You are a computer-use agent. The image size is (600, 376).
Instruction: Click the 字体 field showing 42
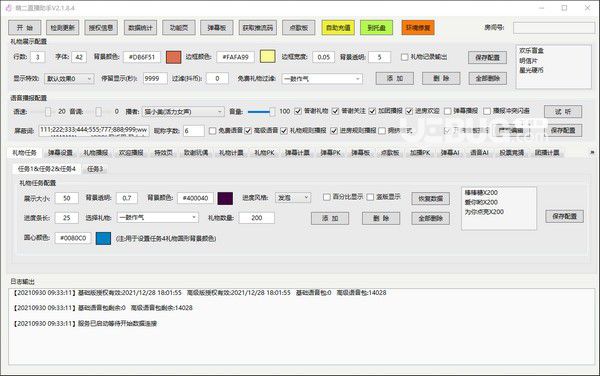[x=79, y=57]
